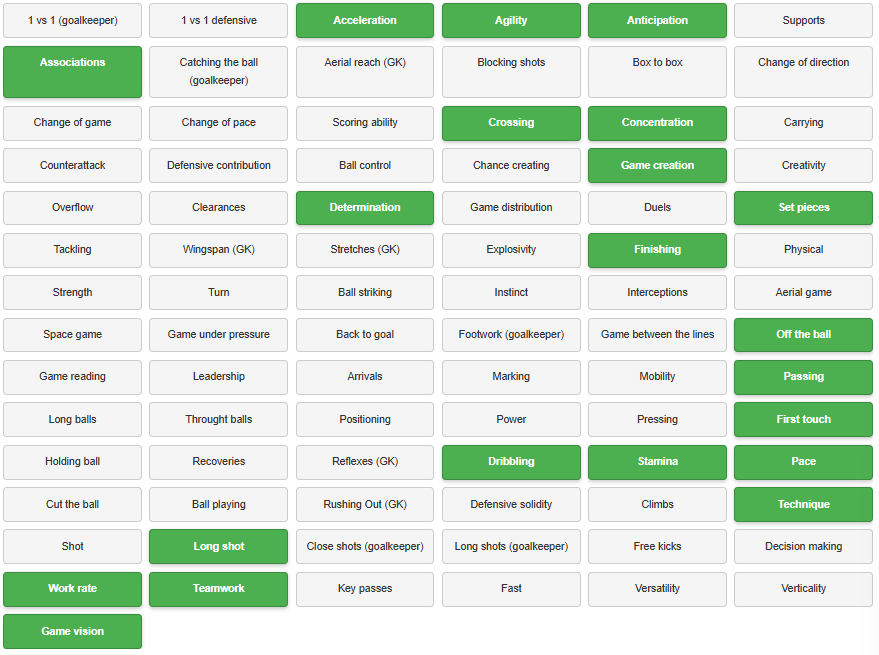
Task: Unselect the Game creation tag
Action: point(657,166)
